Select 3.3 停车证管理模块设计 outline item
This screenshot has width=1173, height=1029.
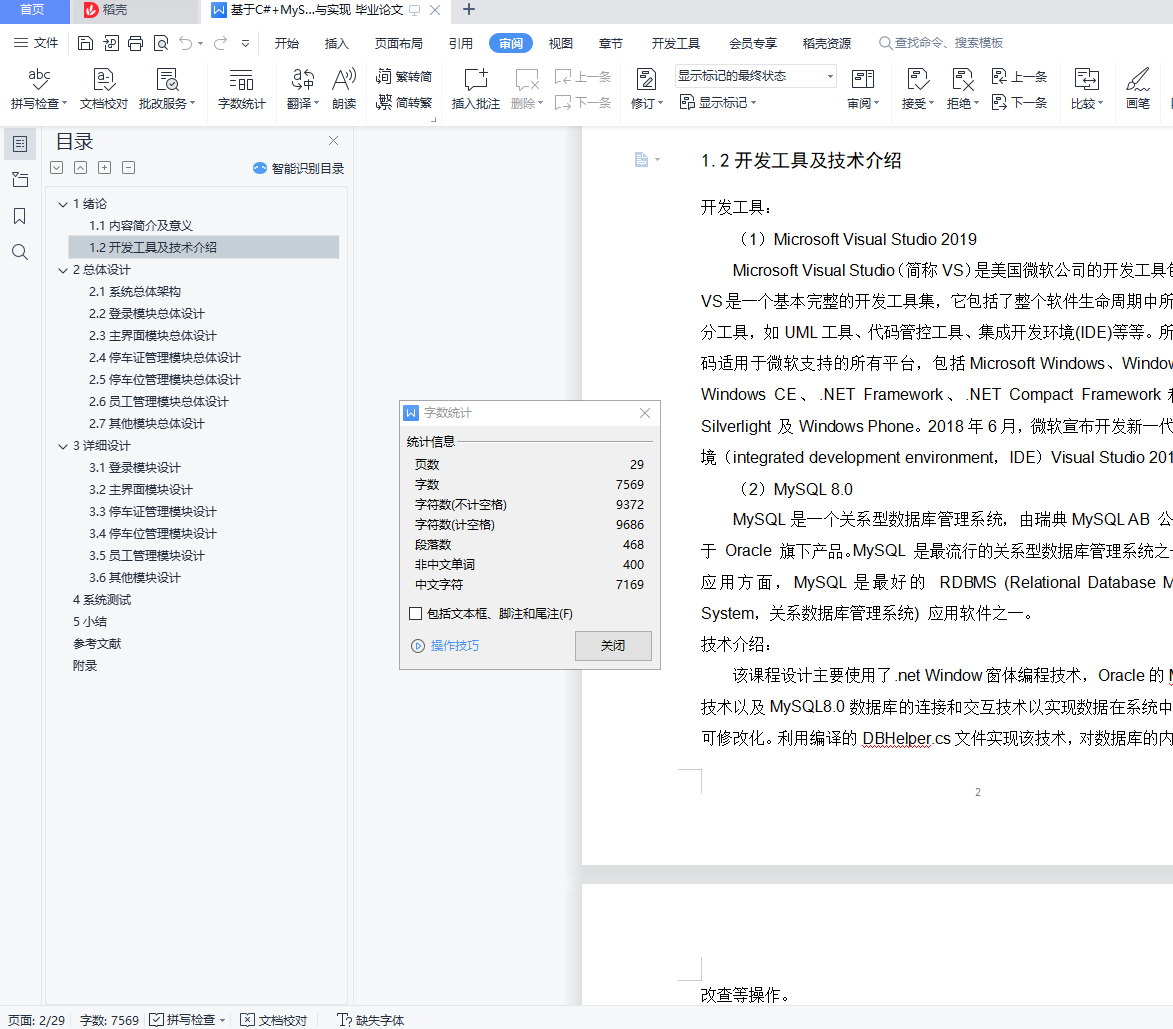tap(153, 512)
